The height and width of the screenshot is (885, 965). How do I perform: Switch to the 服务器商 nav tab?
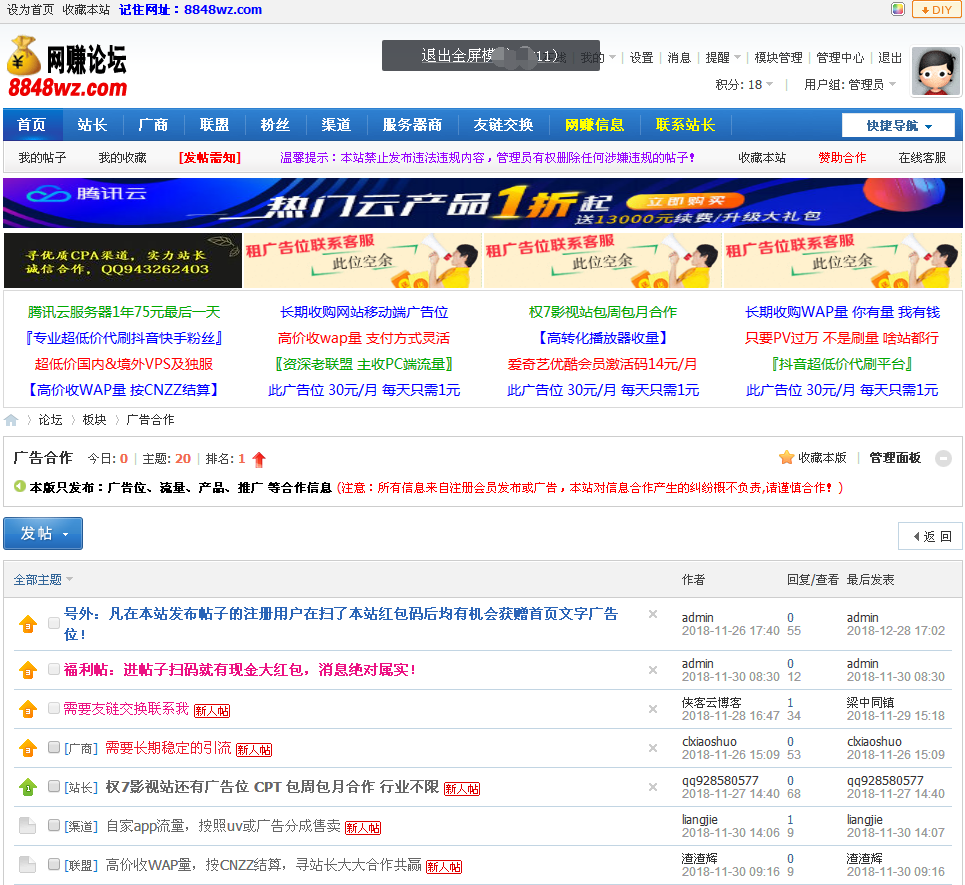pyautogui.click(x=412, y=125)
